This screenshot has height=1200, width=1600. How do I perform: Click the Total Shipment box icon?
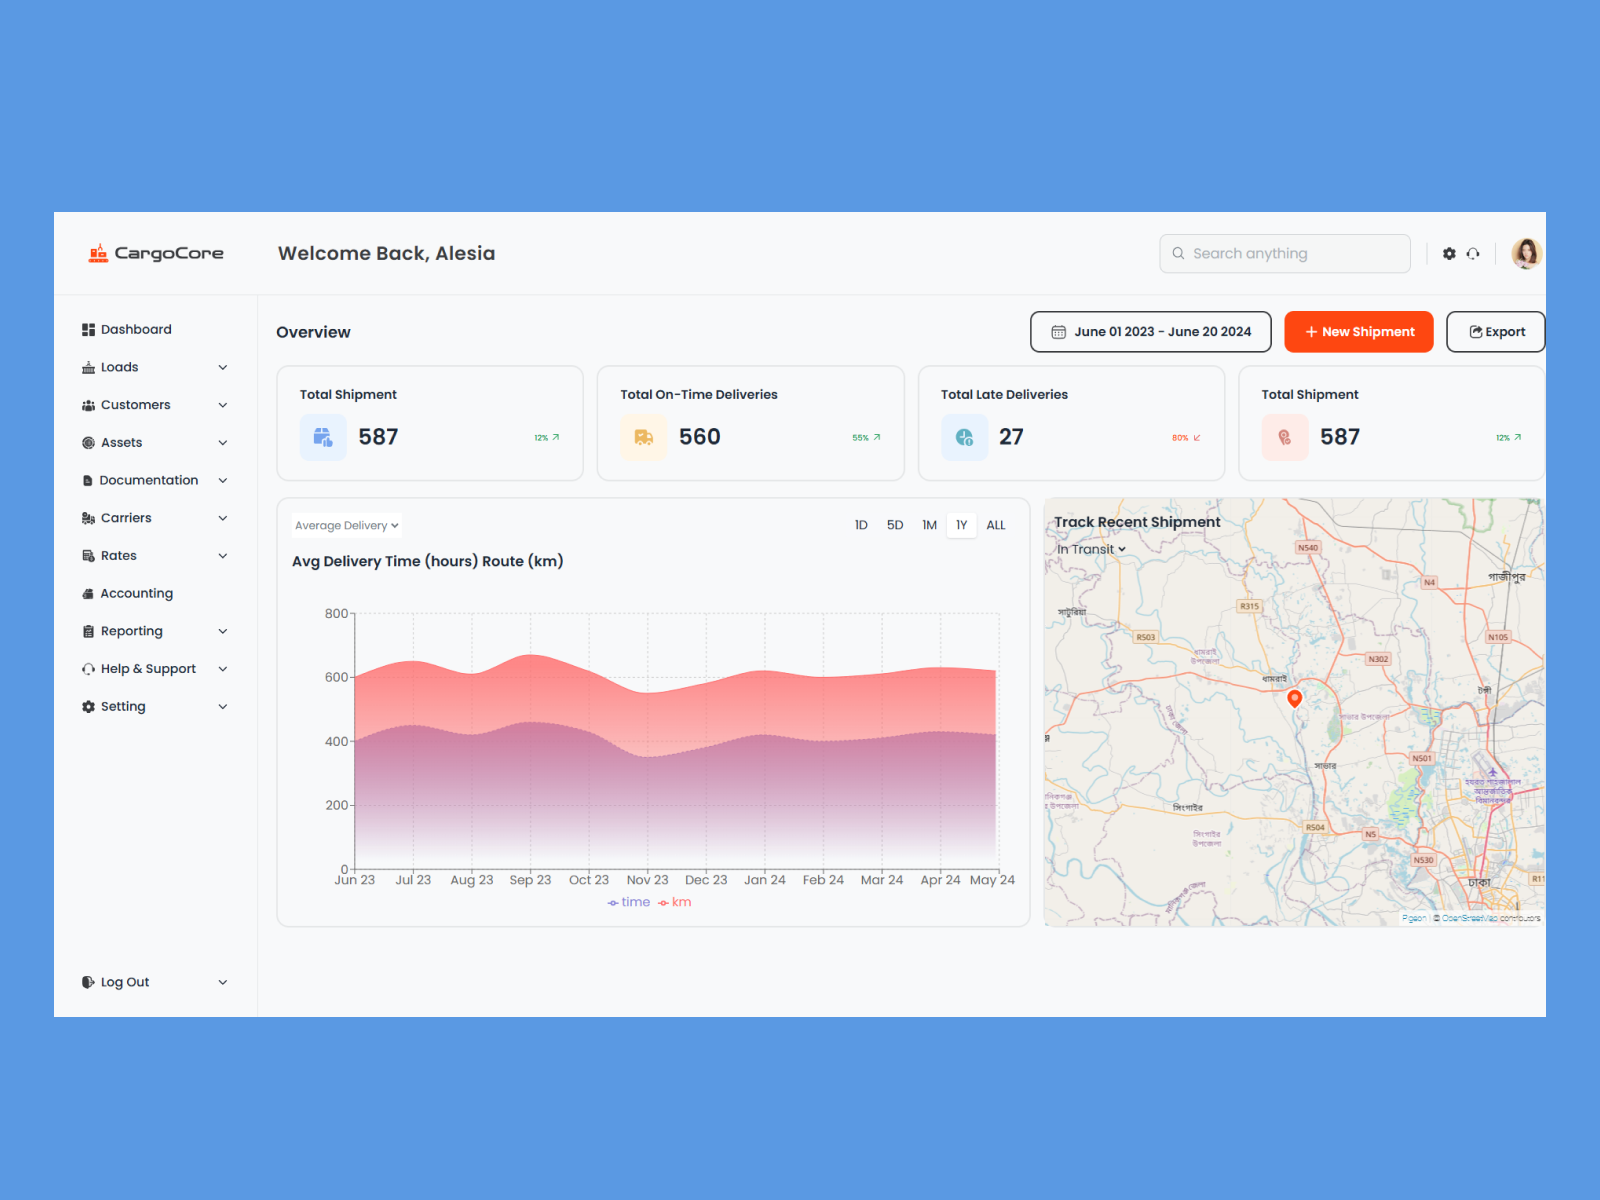click(x=323, y=437)
